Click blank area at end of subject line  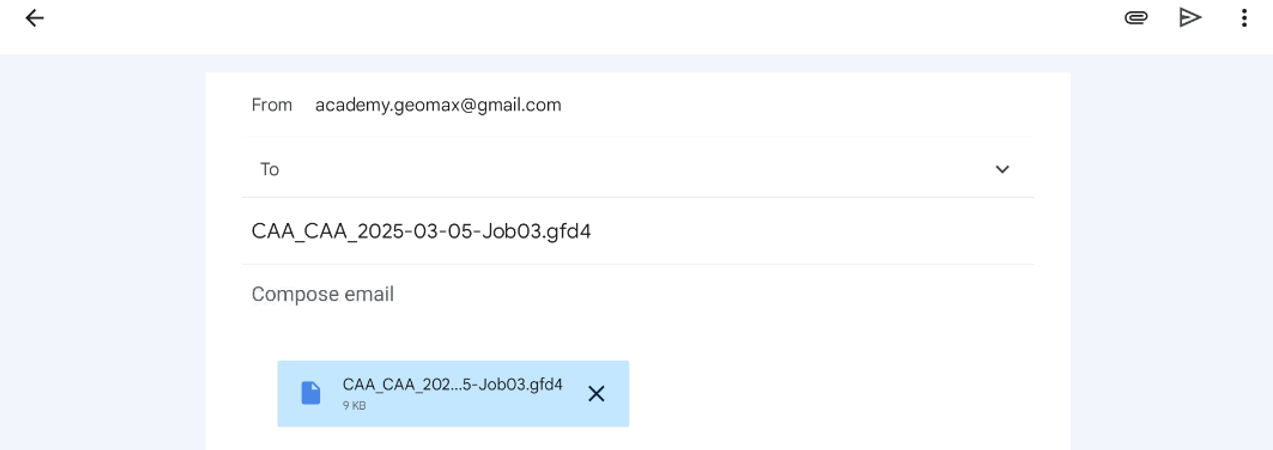(800, 231)
